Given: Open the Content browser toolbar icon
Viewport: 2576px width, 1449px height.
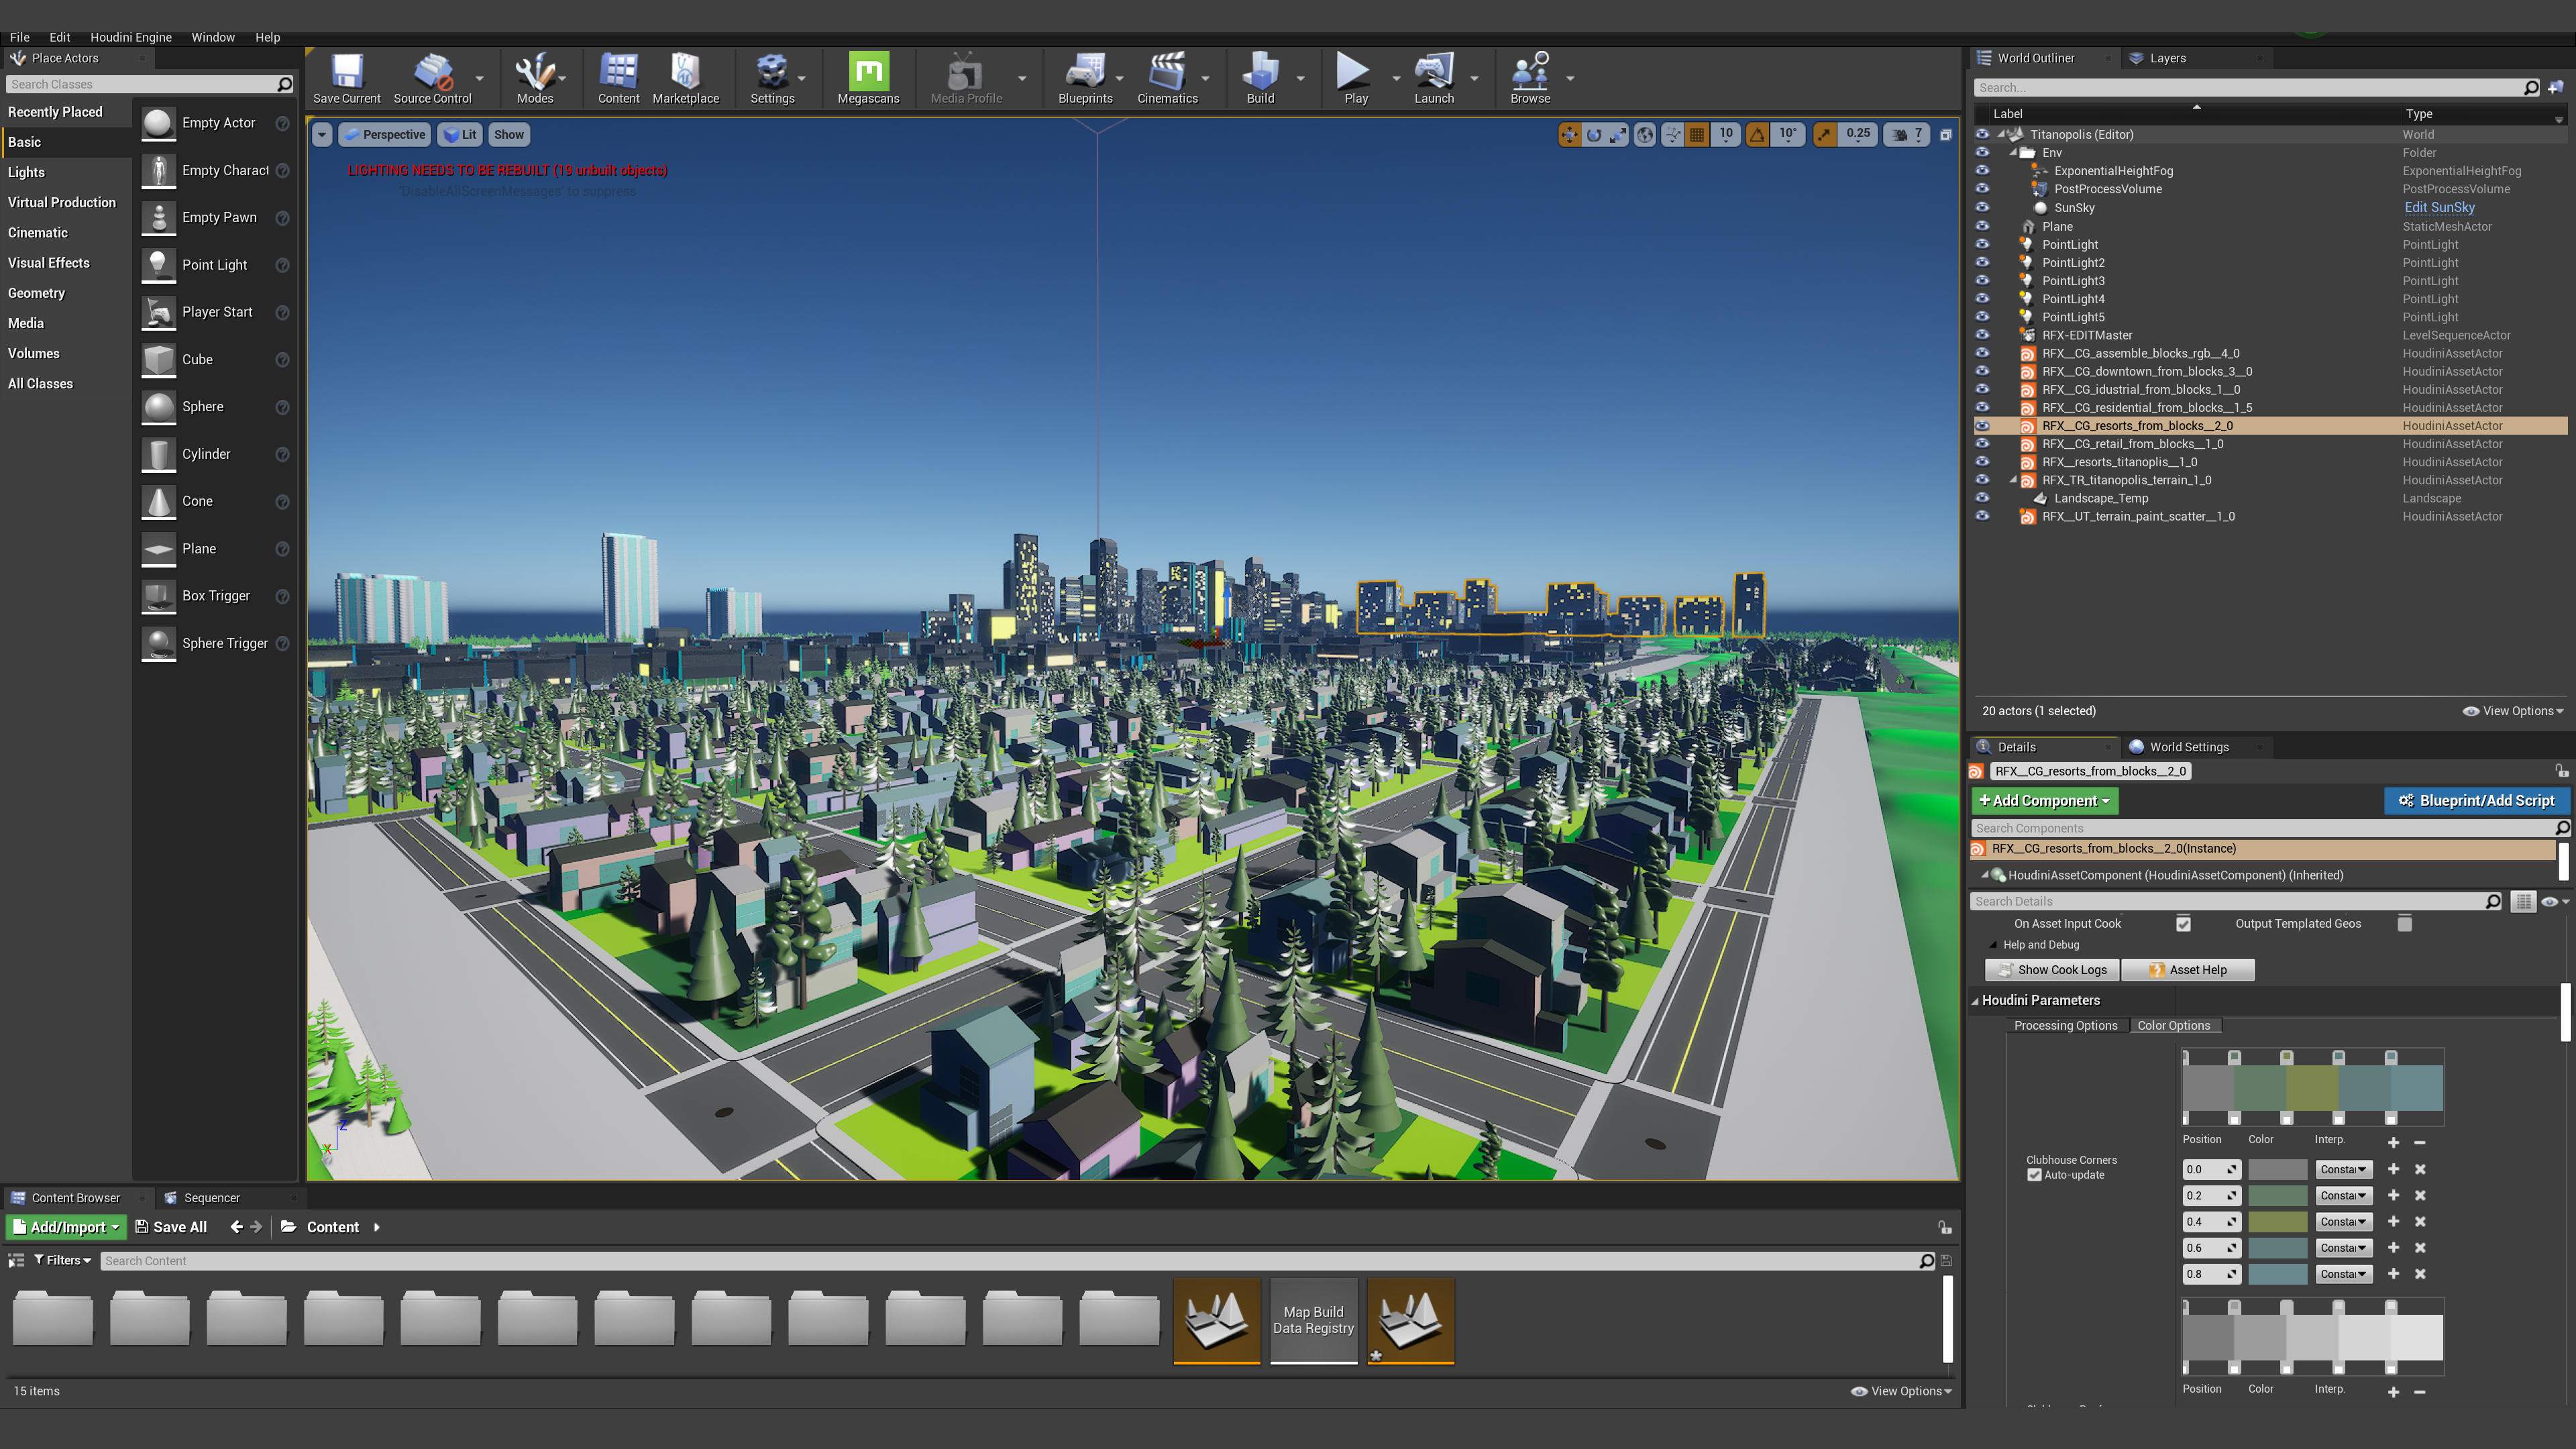Looking at the screenshot, I should click(618, 78).
